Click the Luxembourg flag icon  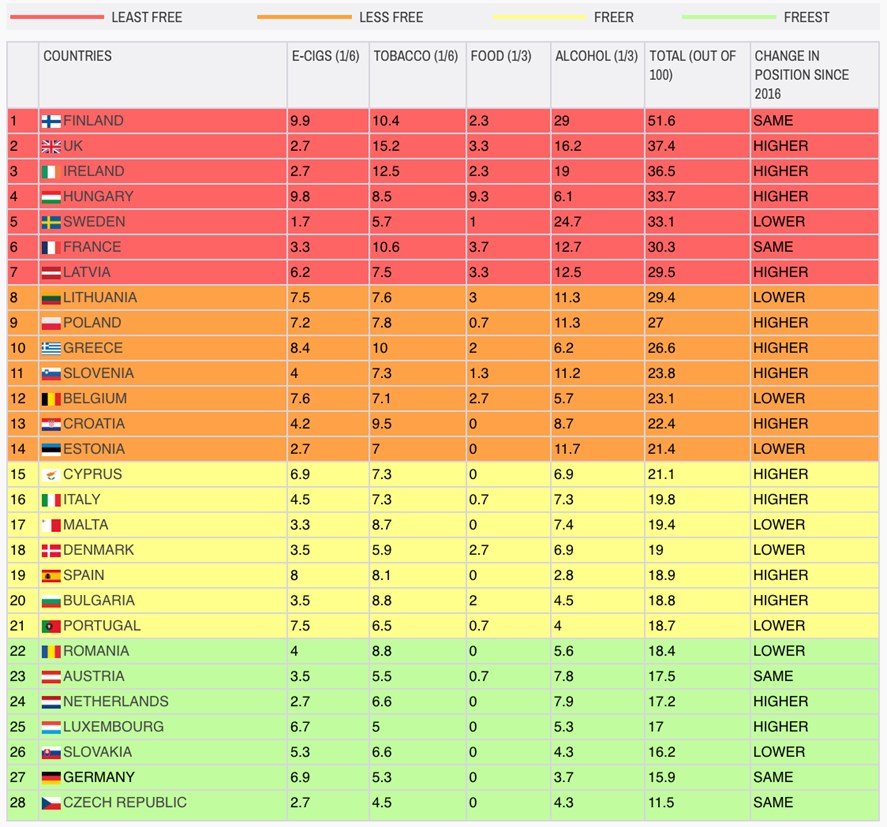coord(51,727)
